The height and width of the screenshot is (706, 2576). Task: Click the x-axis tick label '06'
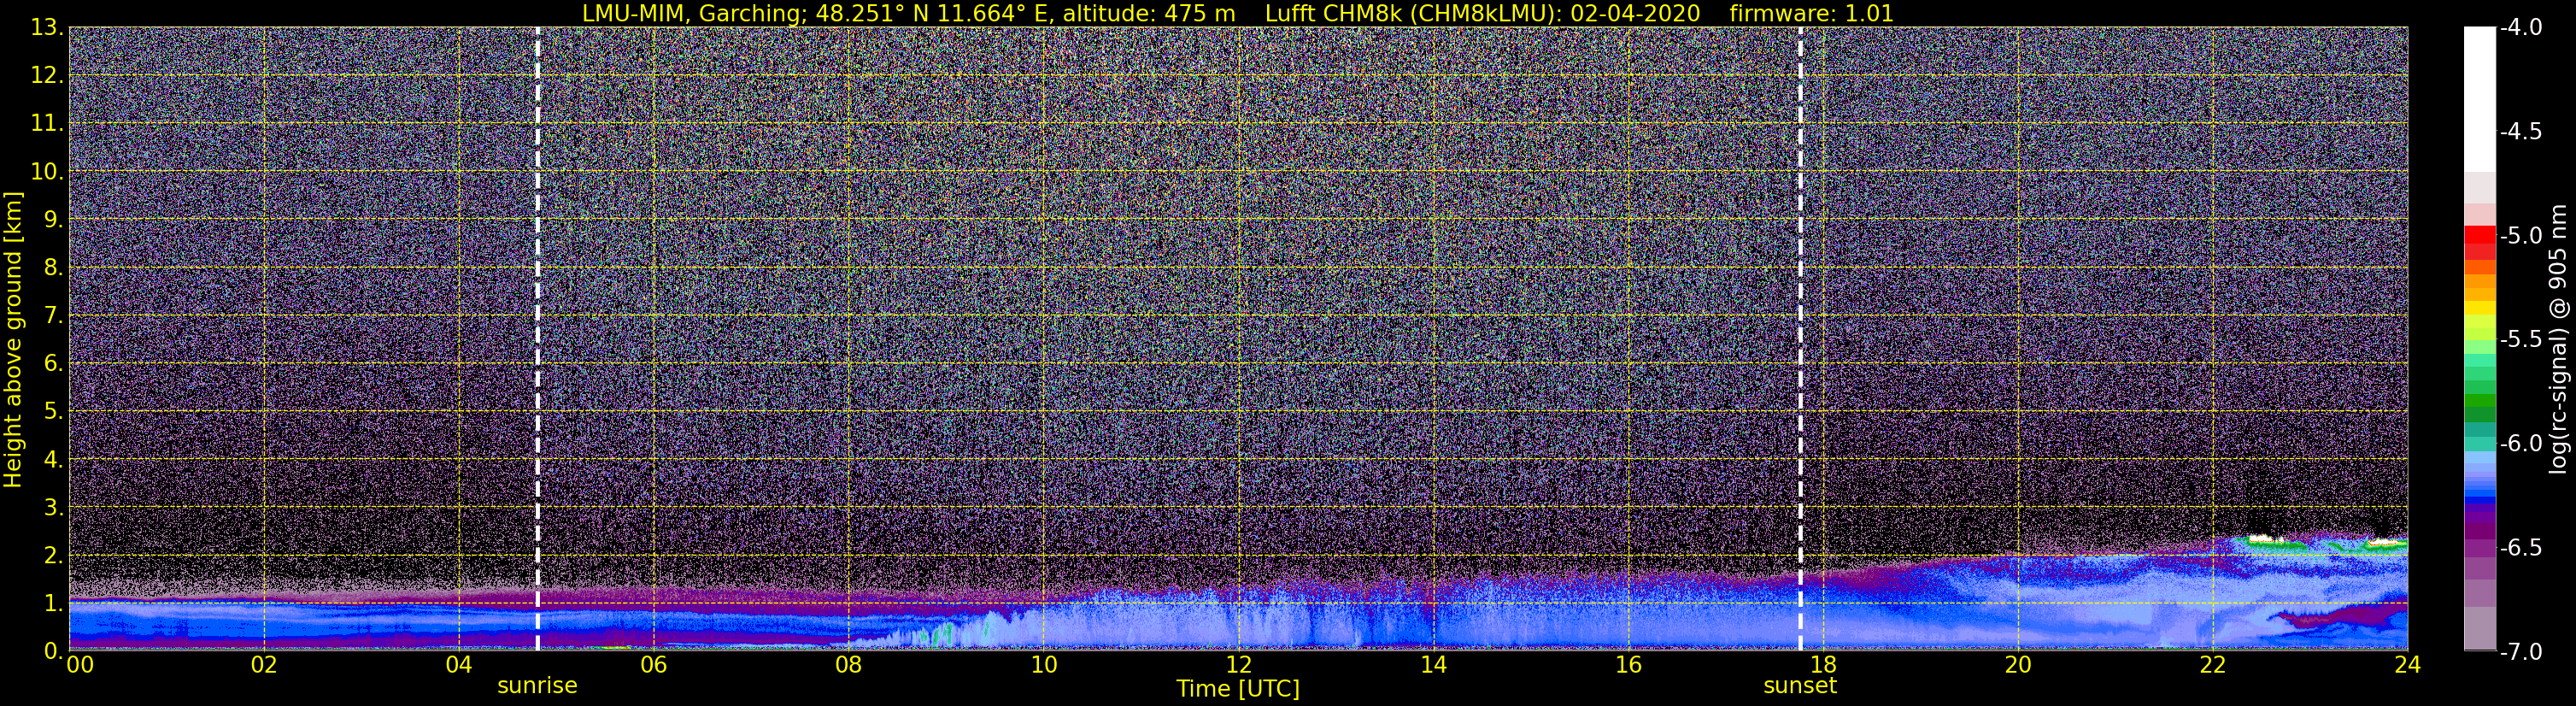coord(653,665)
